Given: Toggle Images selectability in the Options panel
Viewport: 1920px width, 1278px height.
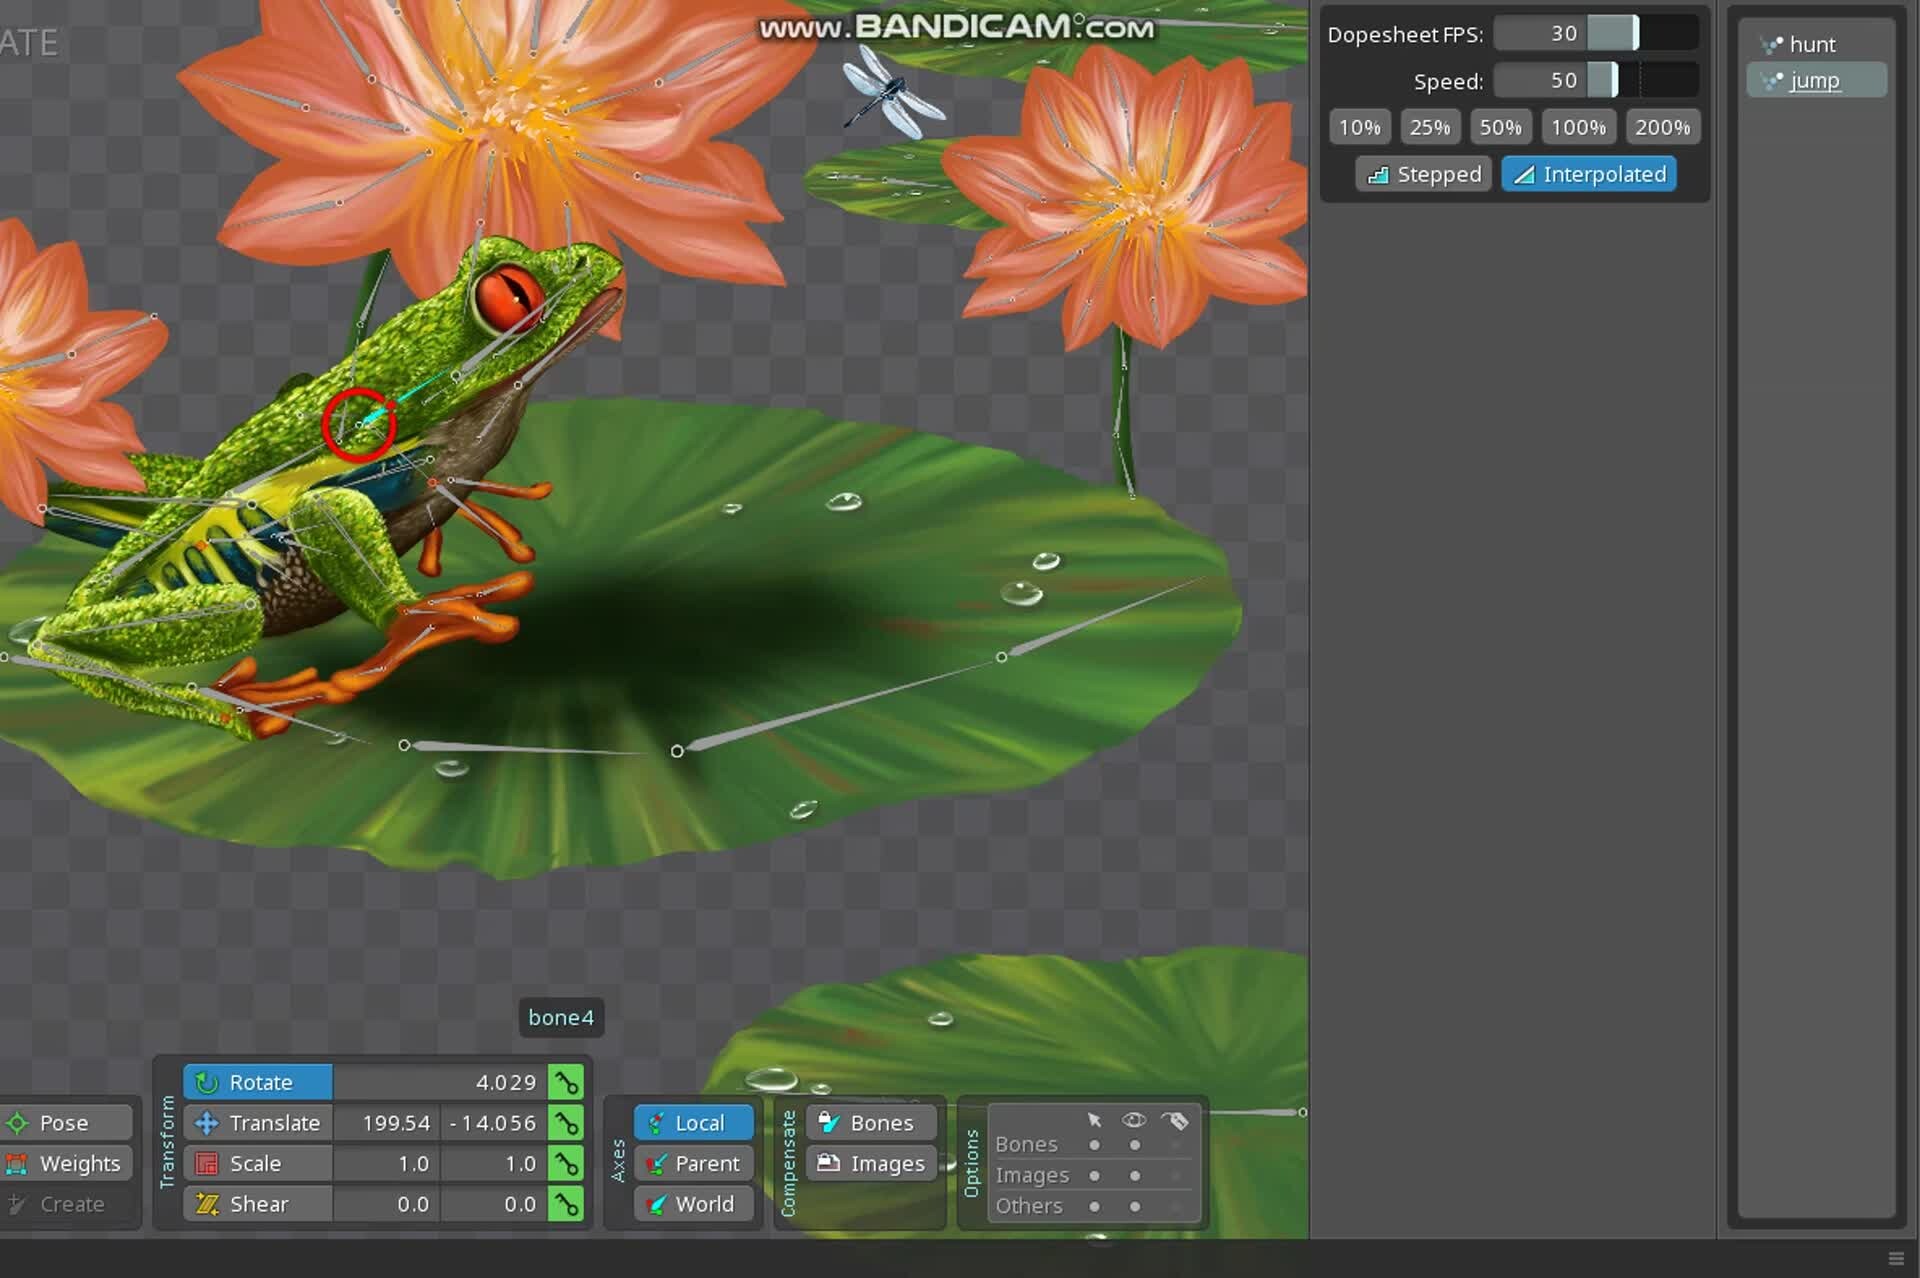Looking at the screenshot, I should [1094, 1175].
